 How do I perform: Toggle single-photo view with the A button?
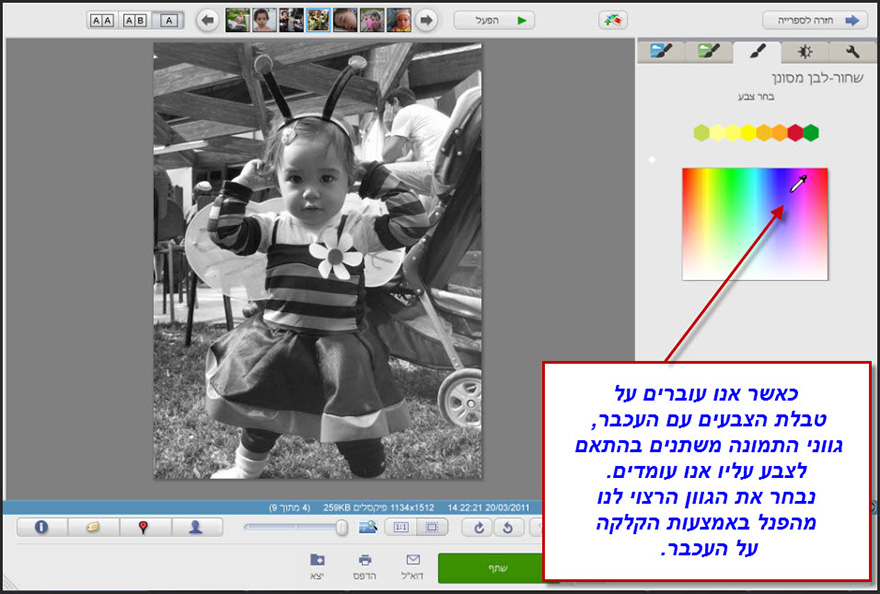[x=168, y=19]
